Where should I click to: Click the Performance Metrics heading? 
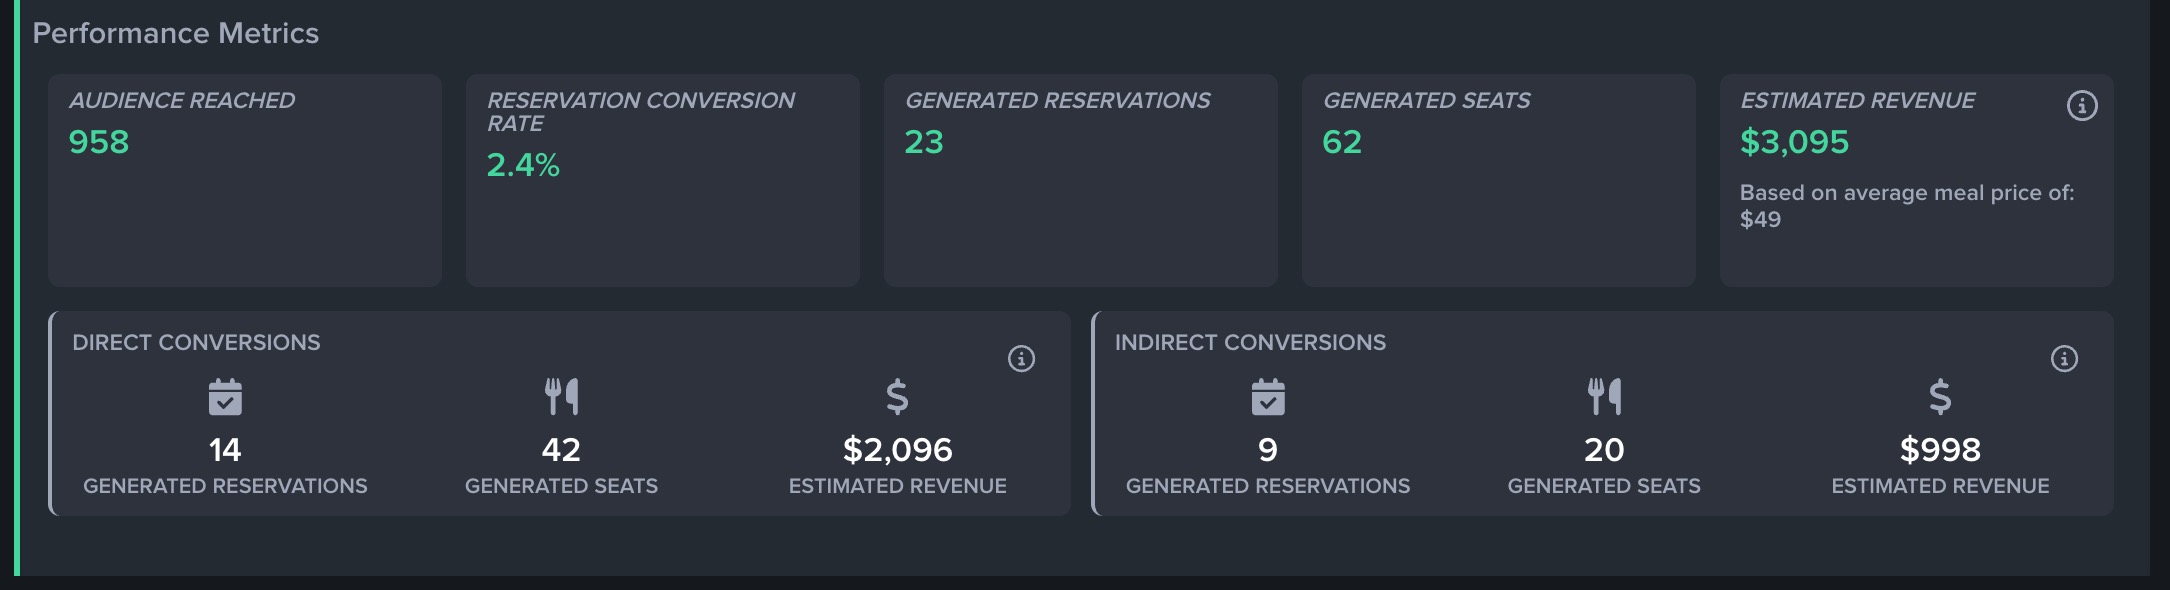coord(176,34)
